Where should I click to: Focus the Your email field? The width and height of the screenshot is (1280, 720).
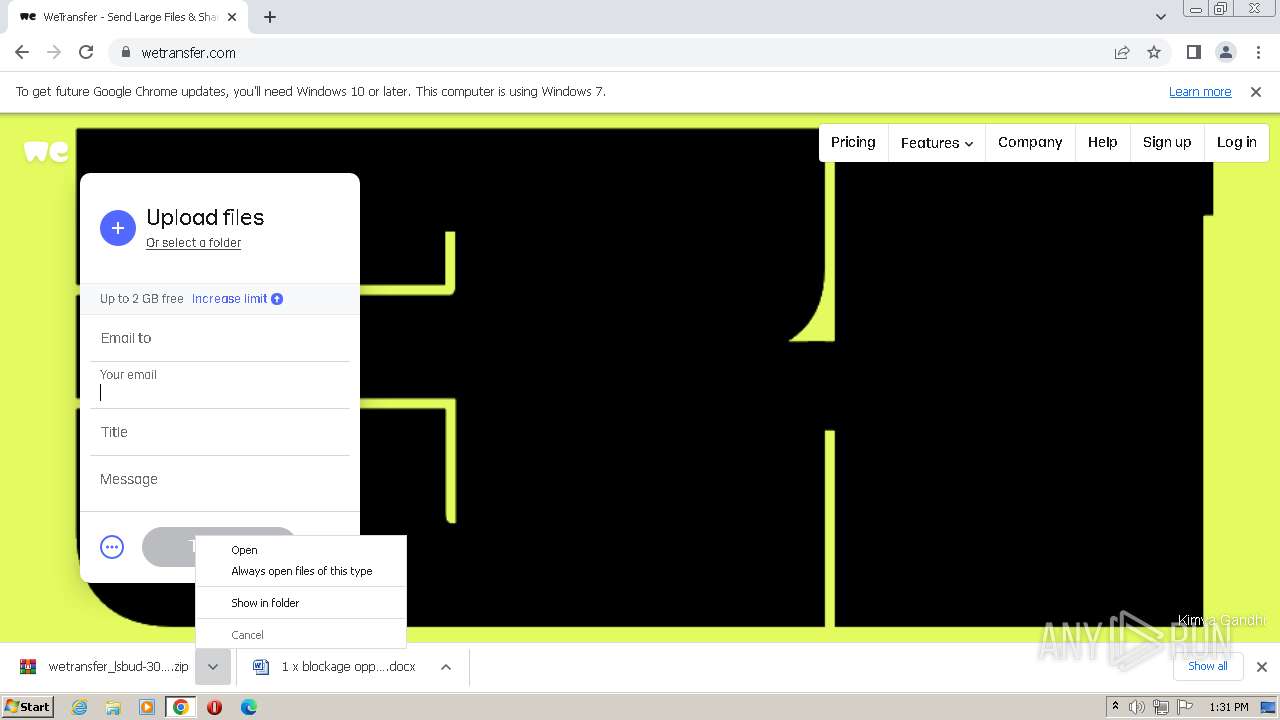220,385
